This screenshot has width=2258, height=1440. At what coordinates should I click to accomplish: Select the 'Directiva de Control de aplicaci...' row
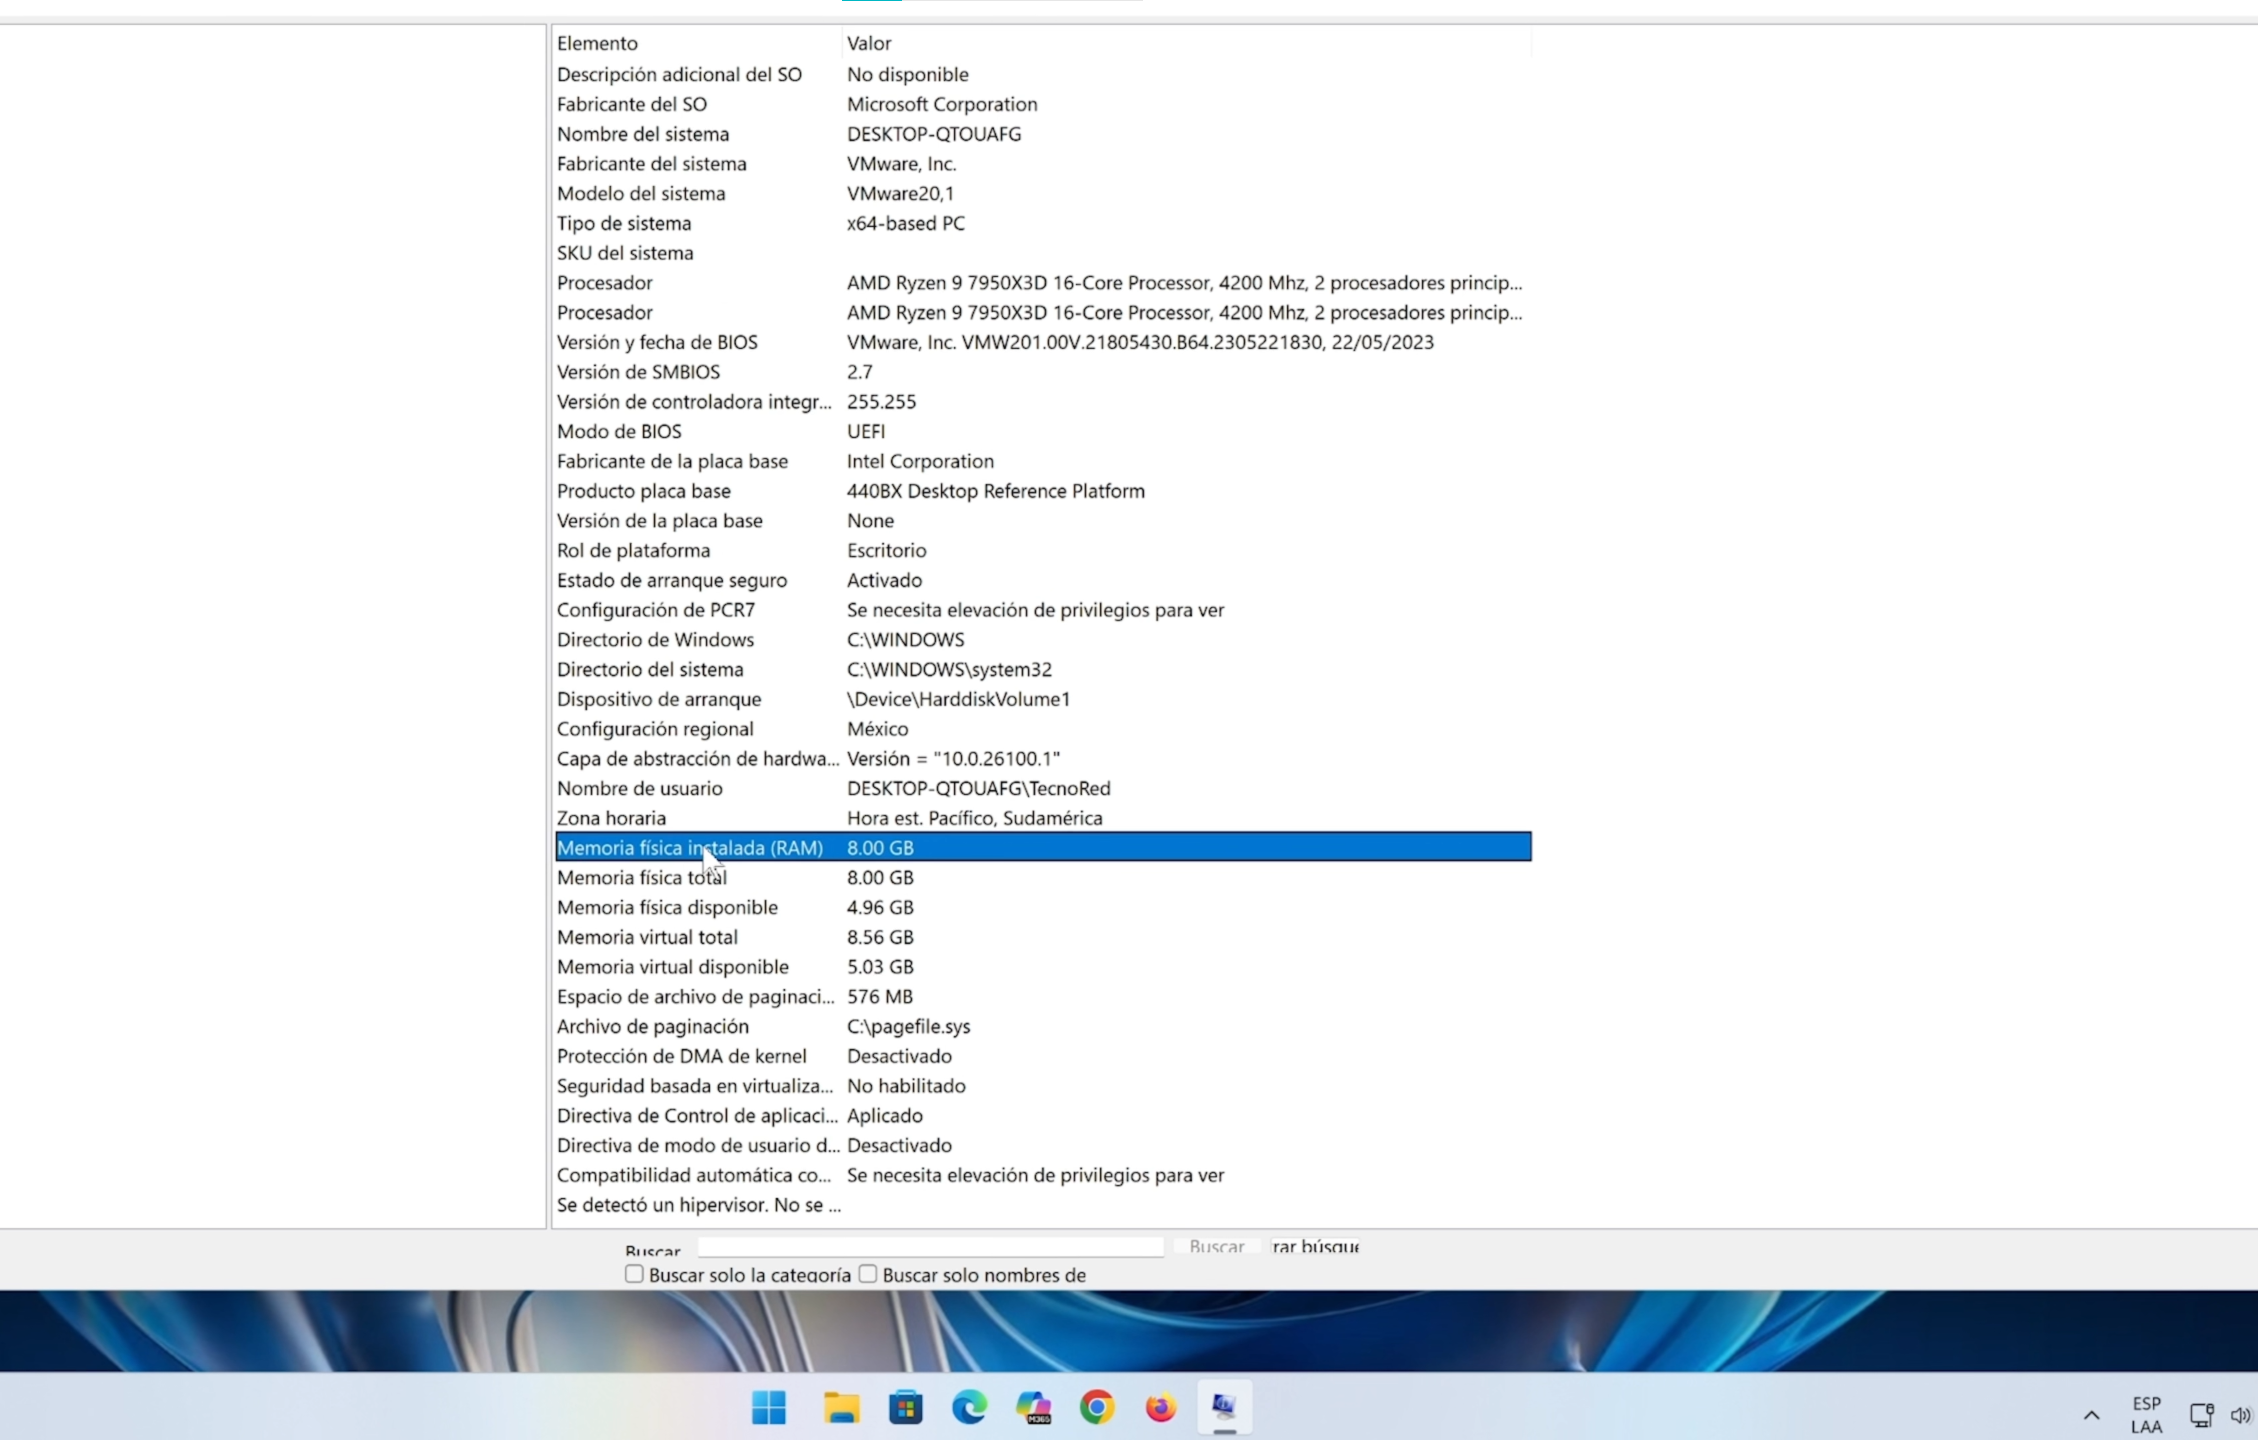pyautogui.click(x=1043, y=1115)
